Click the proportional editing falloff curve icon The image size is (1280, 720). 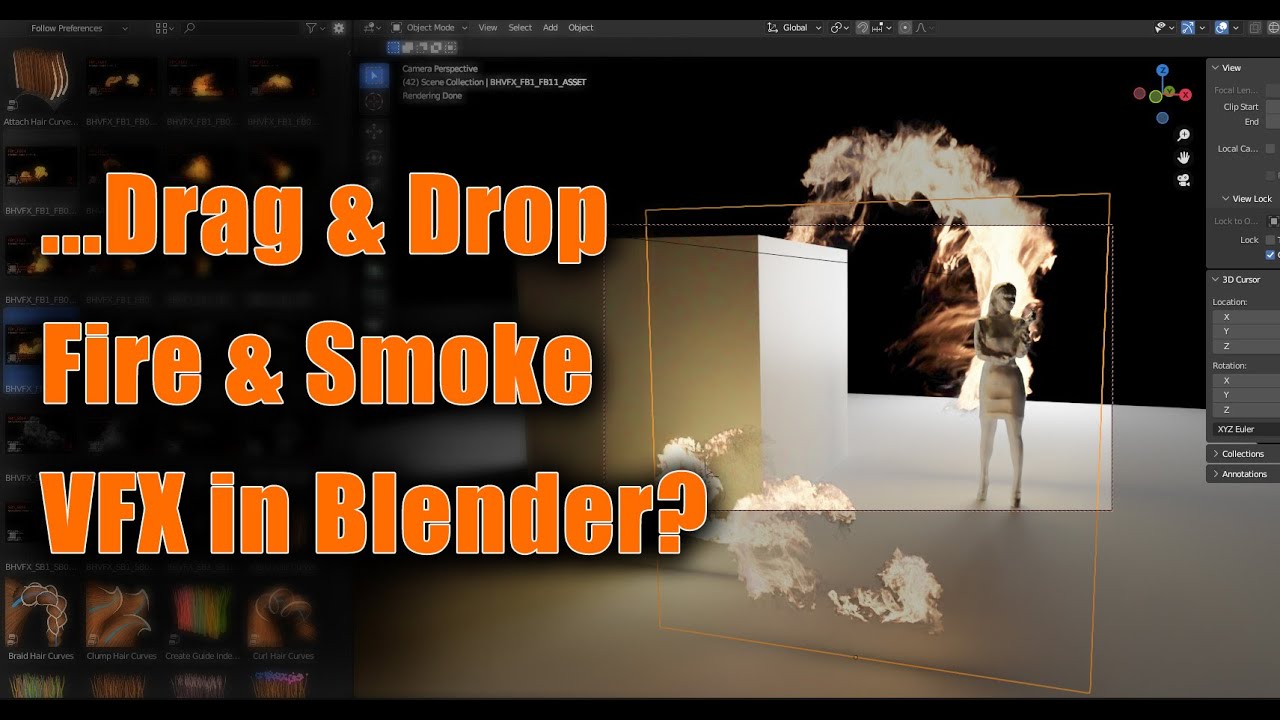click(920, 28)
